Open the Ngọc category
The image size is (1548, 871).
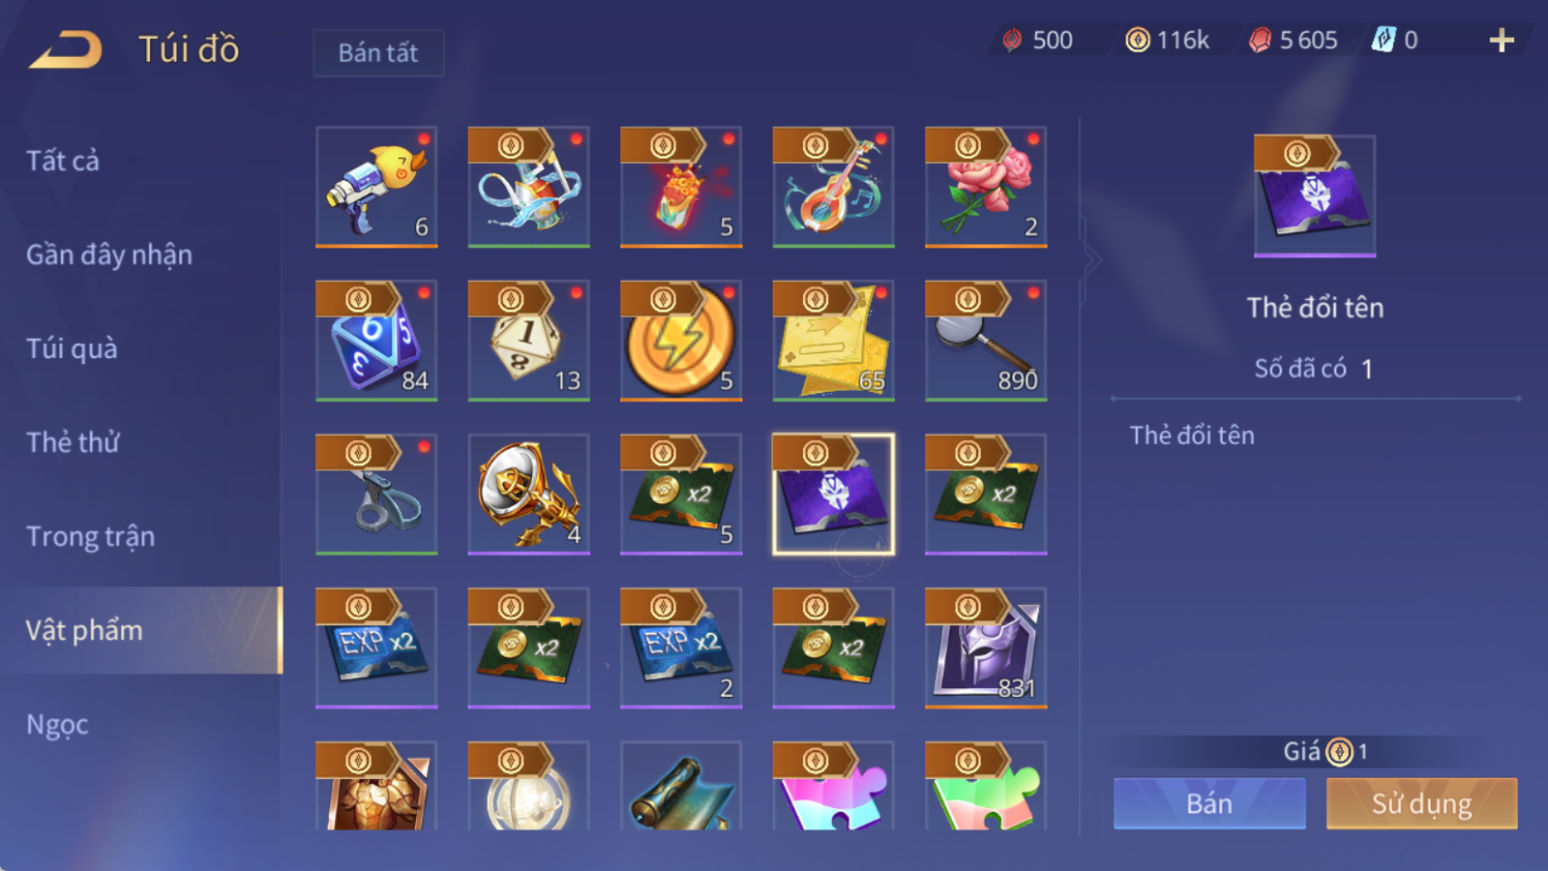point(57,725)
